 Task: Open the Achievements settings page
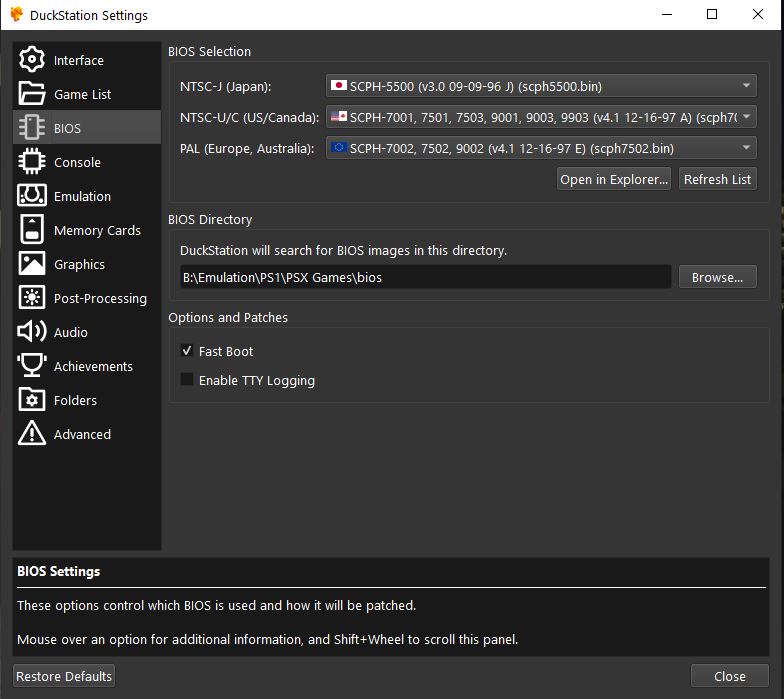(x=86, y=366)
